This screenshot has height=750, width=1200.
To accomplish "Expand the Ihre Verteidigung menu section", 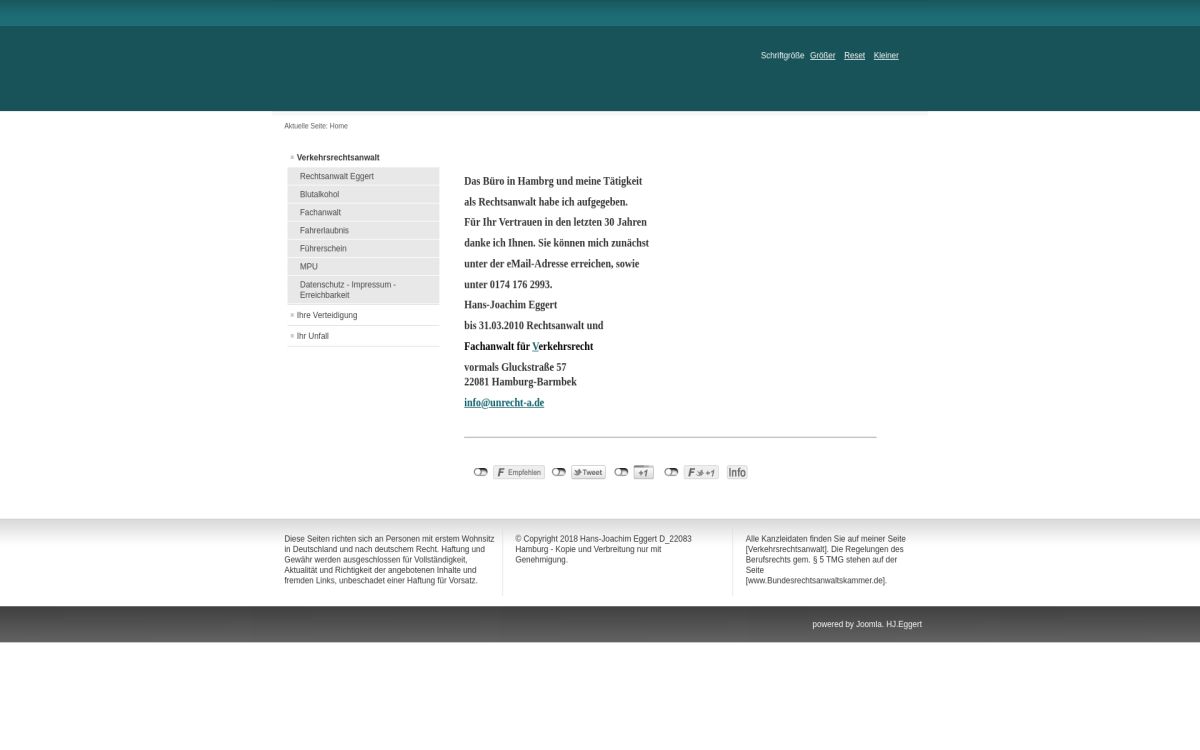I will click(327, 315).
